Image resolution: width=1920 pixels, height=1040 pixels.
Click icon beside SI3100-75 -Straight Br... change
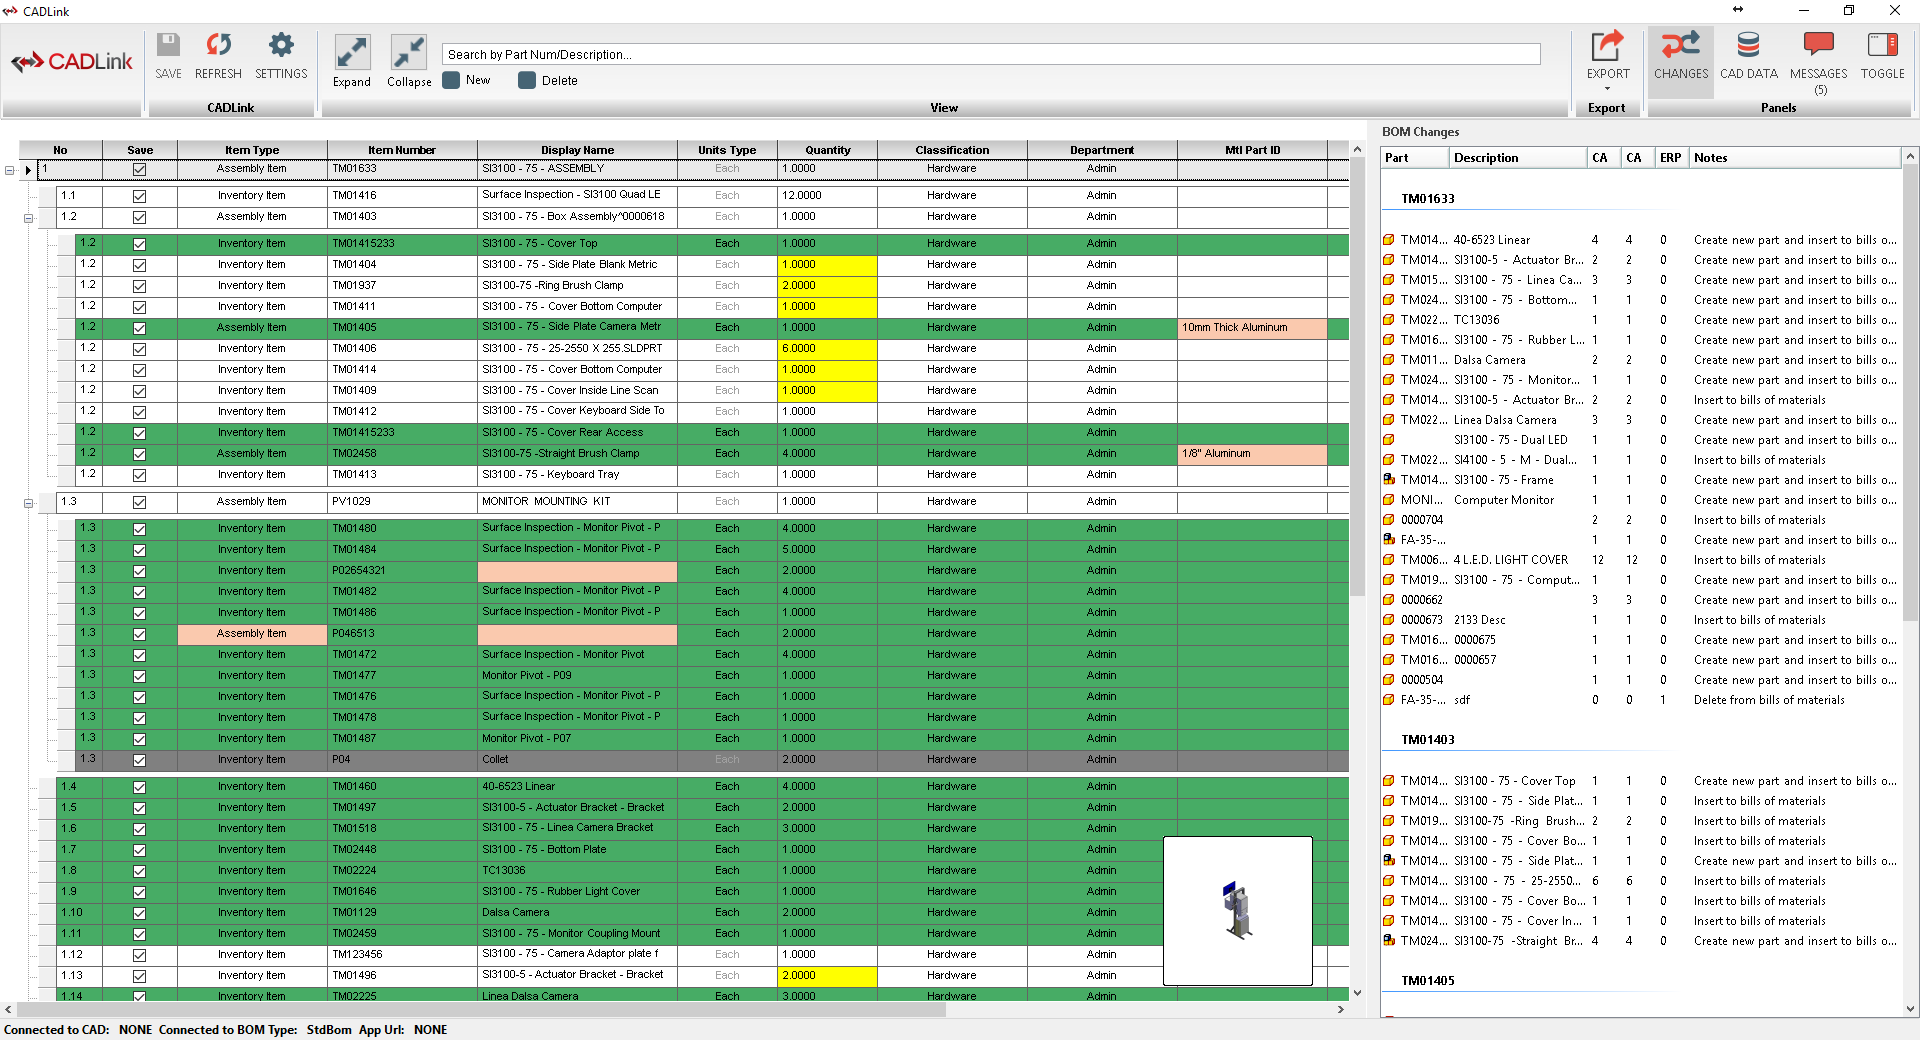tap(1389, 941)
